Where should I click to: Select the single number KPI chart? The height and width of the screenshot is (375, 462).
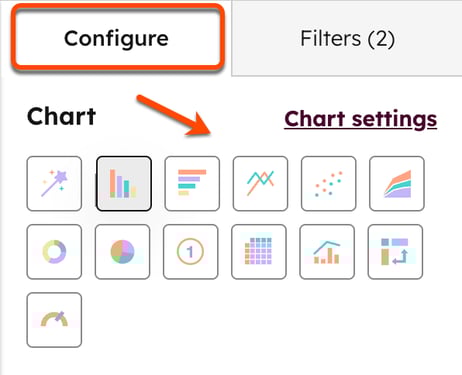[x=191, y=252]
